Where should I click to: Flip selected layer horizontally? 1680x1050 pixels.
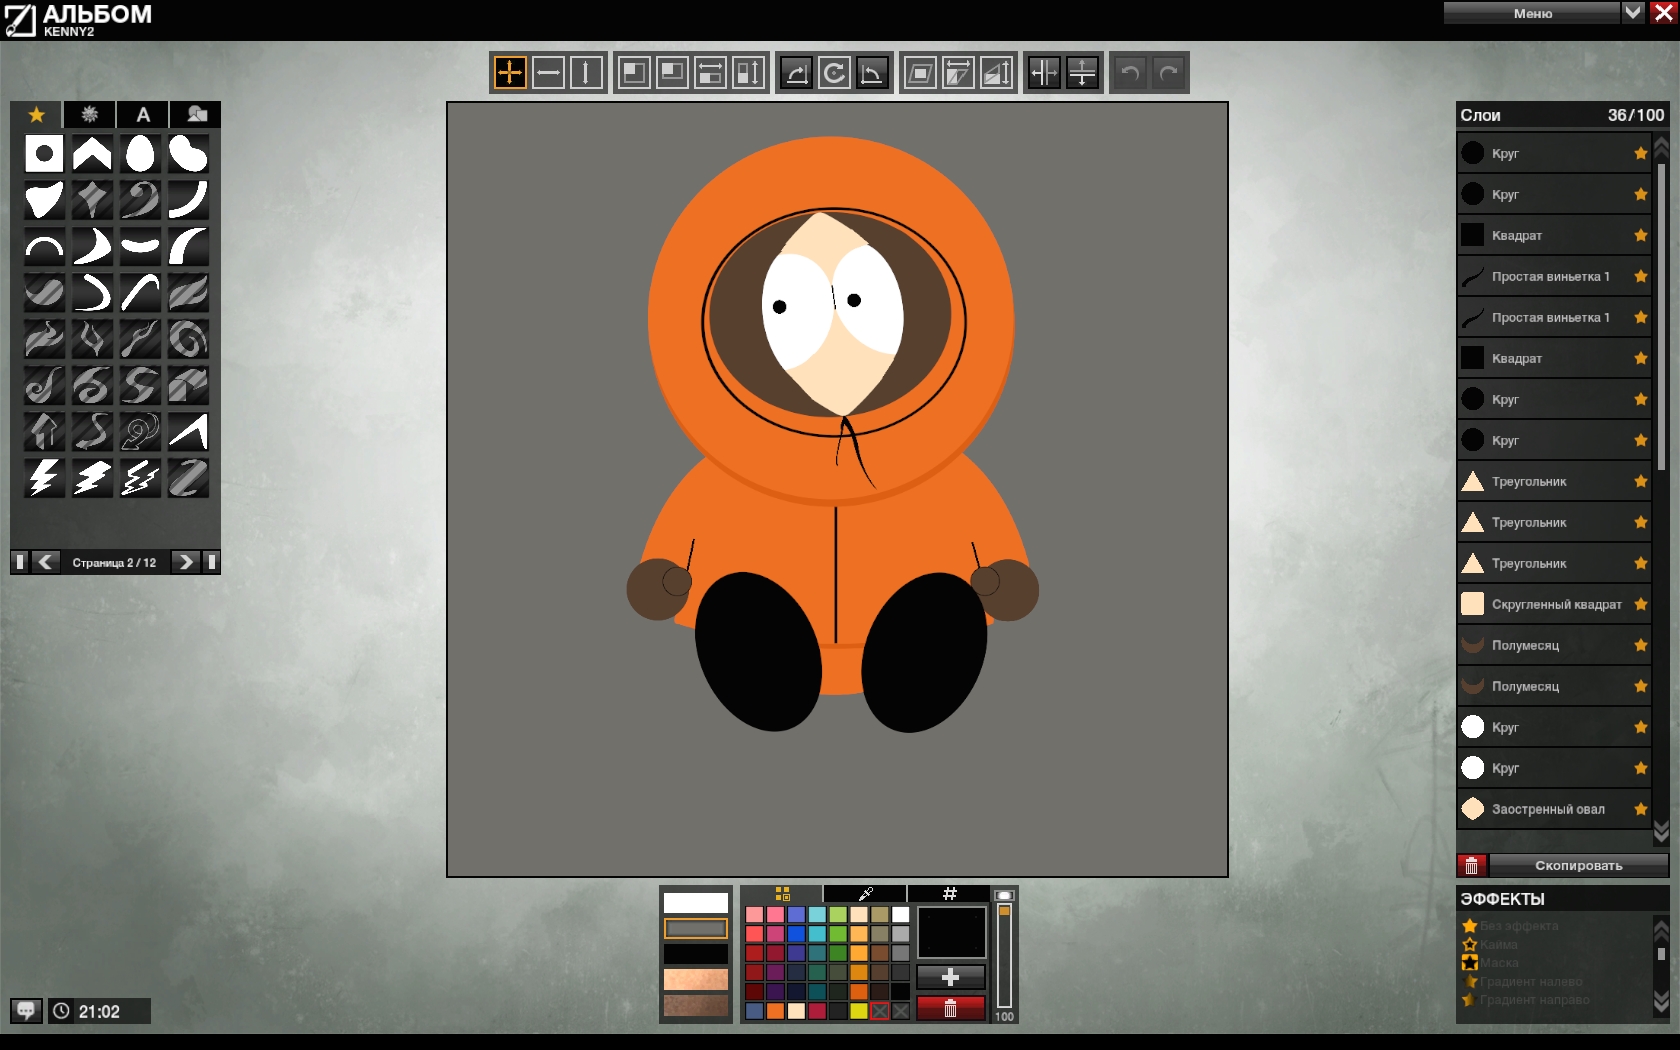[1044, 72]
